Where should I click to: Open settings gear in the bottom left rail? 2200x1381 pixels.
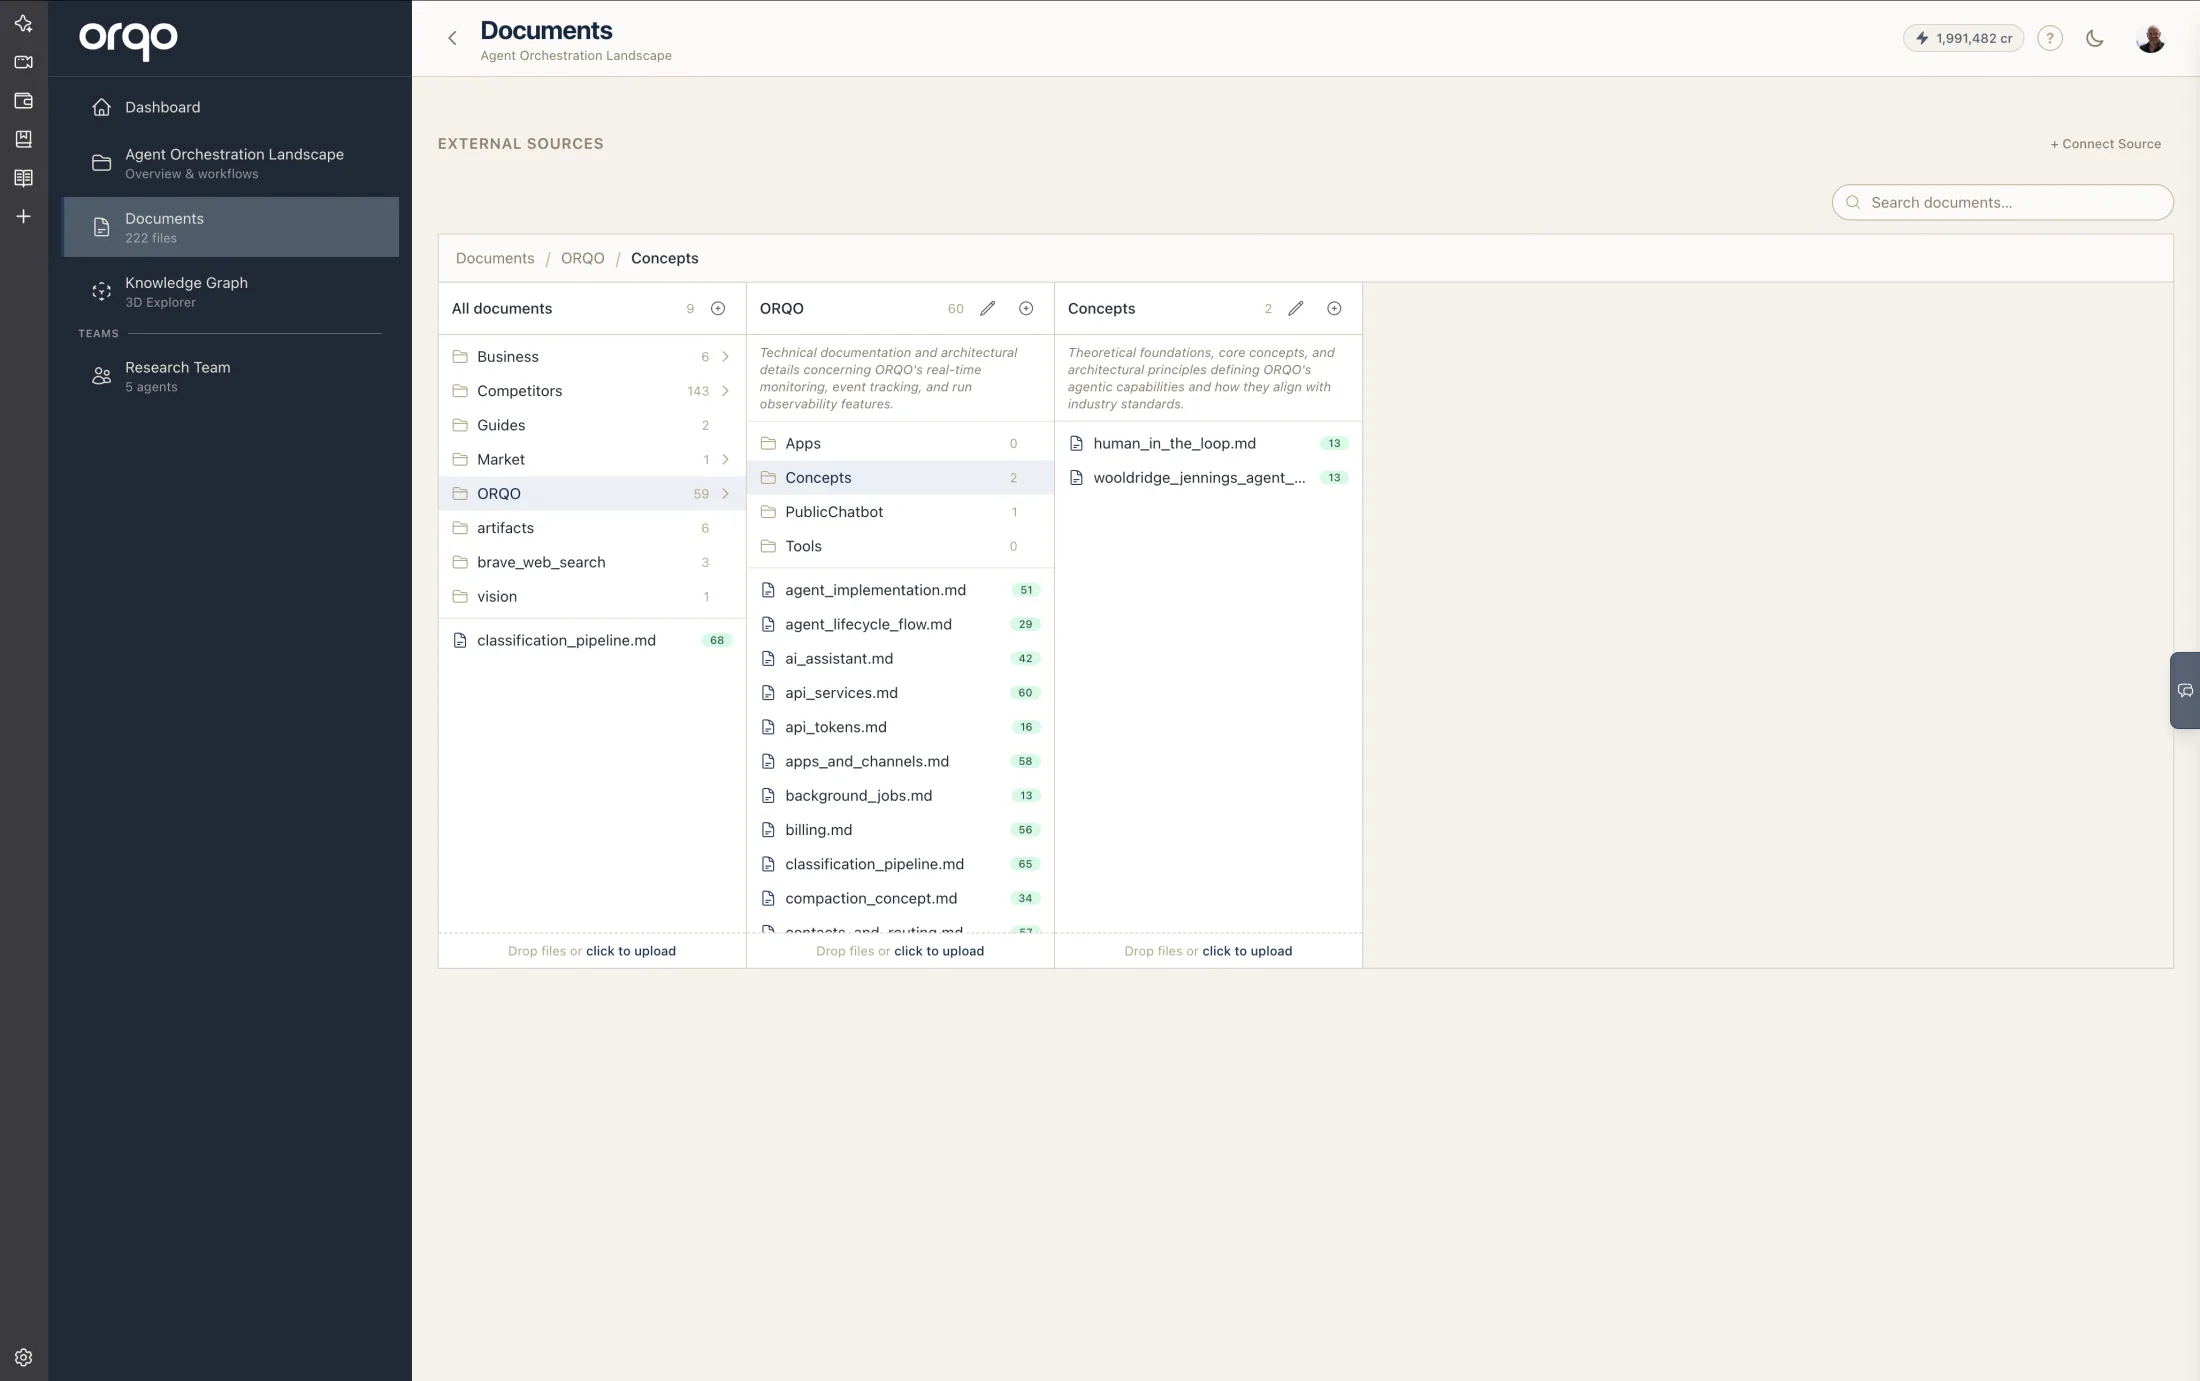[24, 1357]
